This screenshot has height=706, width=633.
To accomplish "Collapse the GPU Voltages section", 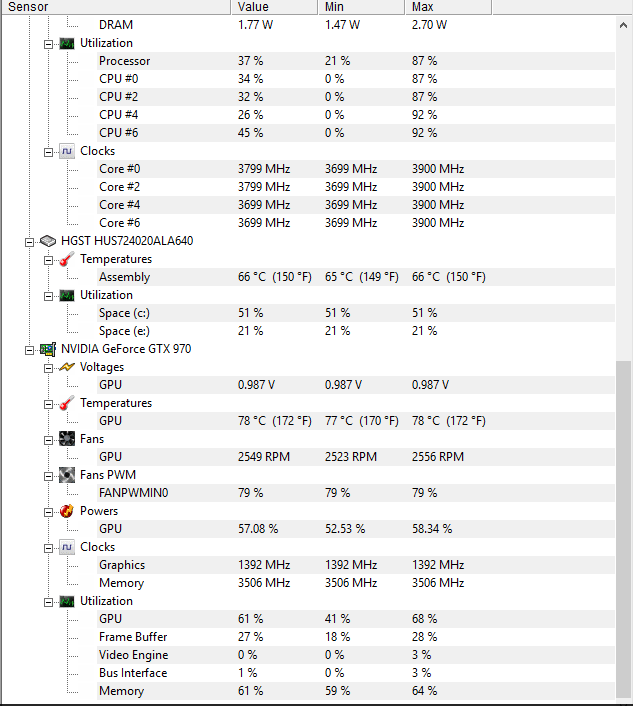I will click(48, 368).
